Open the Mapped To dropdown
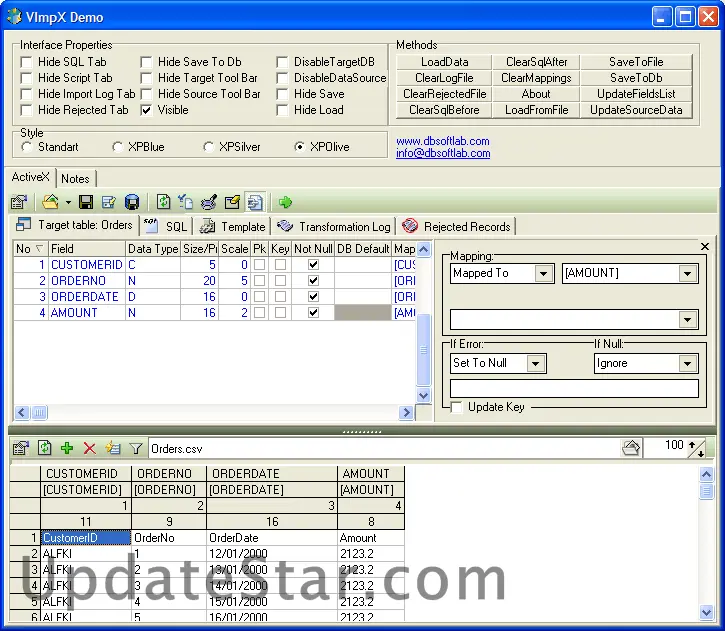The height and width of the screenshot is (631, 725). click(543, 273)
